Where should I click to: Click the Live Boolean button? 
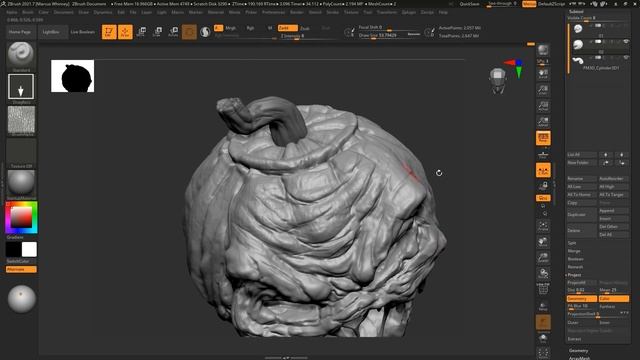(82, 32)
